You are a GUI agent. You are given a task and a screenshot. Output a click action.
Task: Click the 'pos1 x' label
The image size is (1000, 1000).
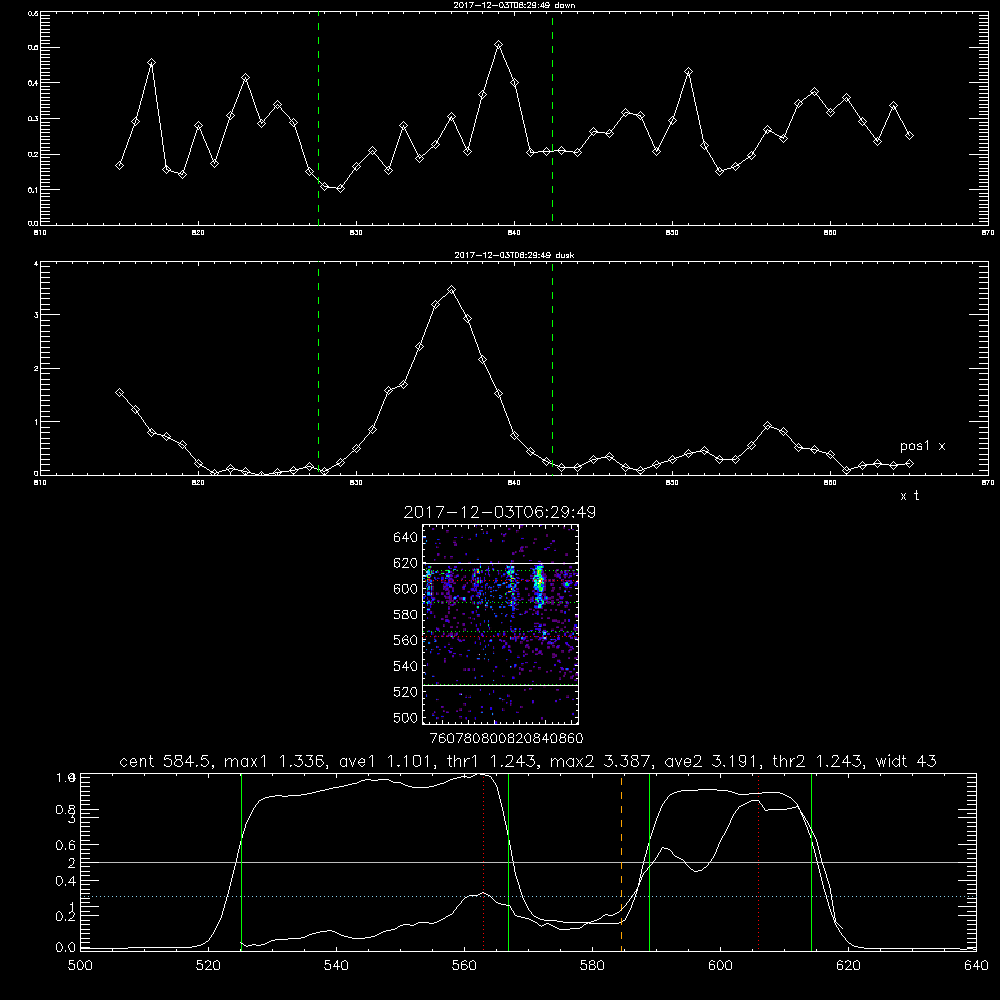click(922, 446)
